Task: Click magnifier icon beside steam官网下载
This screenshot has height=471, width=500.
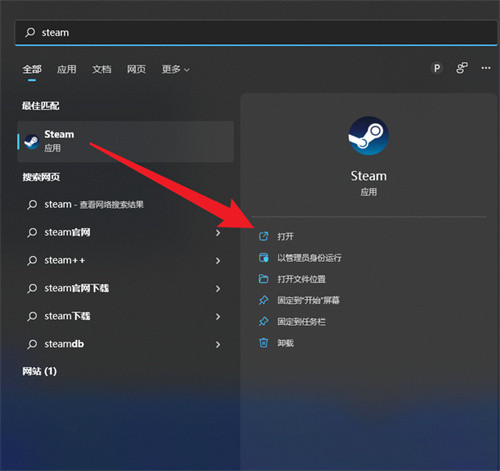Action: [32, 288]
